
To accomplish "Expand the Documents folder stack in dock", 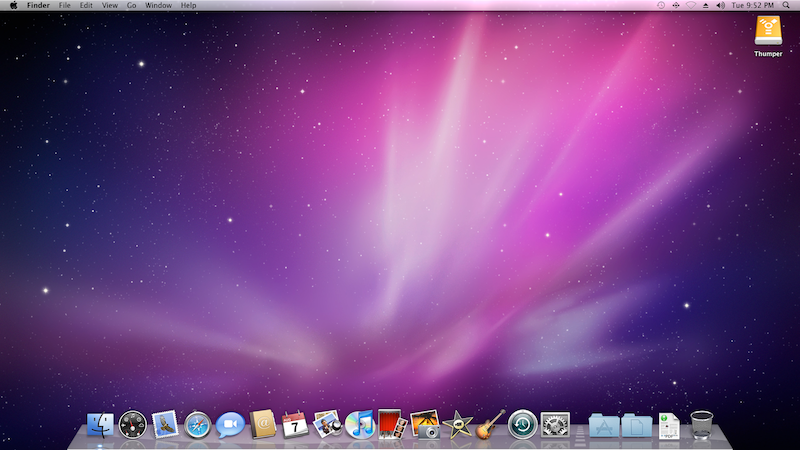I will coord(637,425).
